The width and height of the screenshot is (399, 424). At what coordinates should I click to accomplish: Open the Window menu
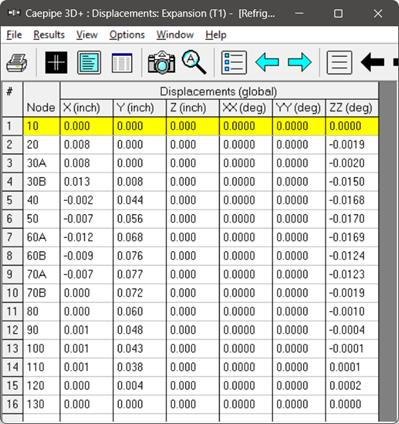pos(175,35)
